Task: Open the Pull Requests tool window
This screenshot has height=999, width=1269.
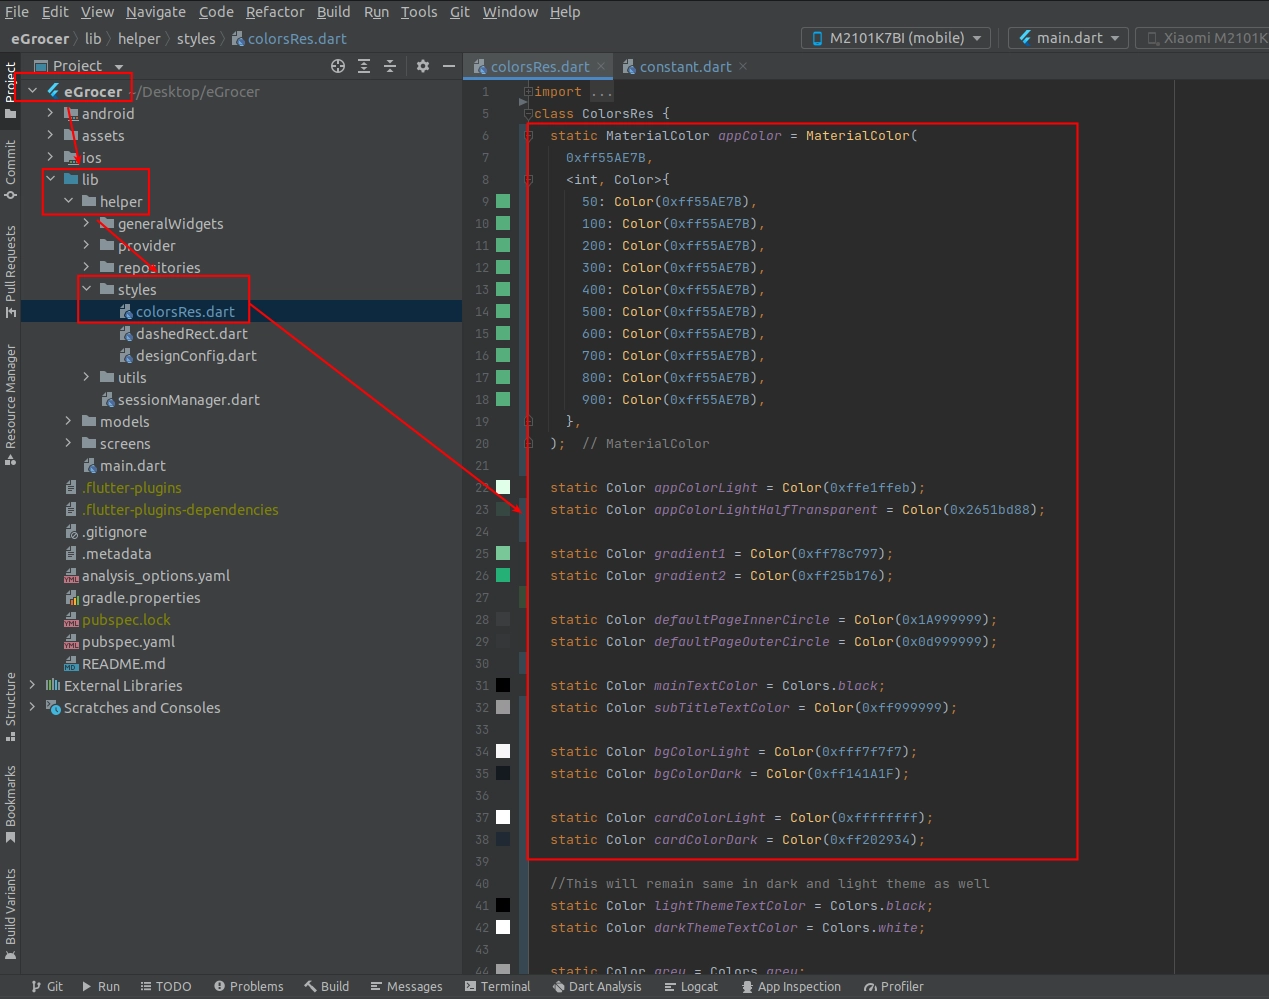Action: 10,272
